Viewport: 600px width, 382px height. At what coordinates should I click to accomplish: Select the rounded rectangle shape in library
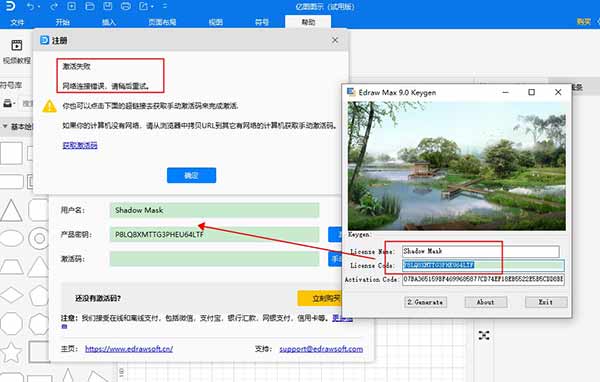(11, 181)
